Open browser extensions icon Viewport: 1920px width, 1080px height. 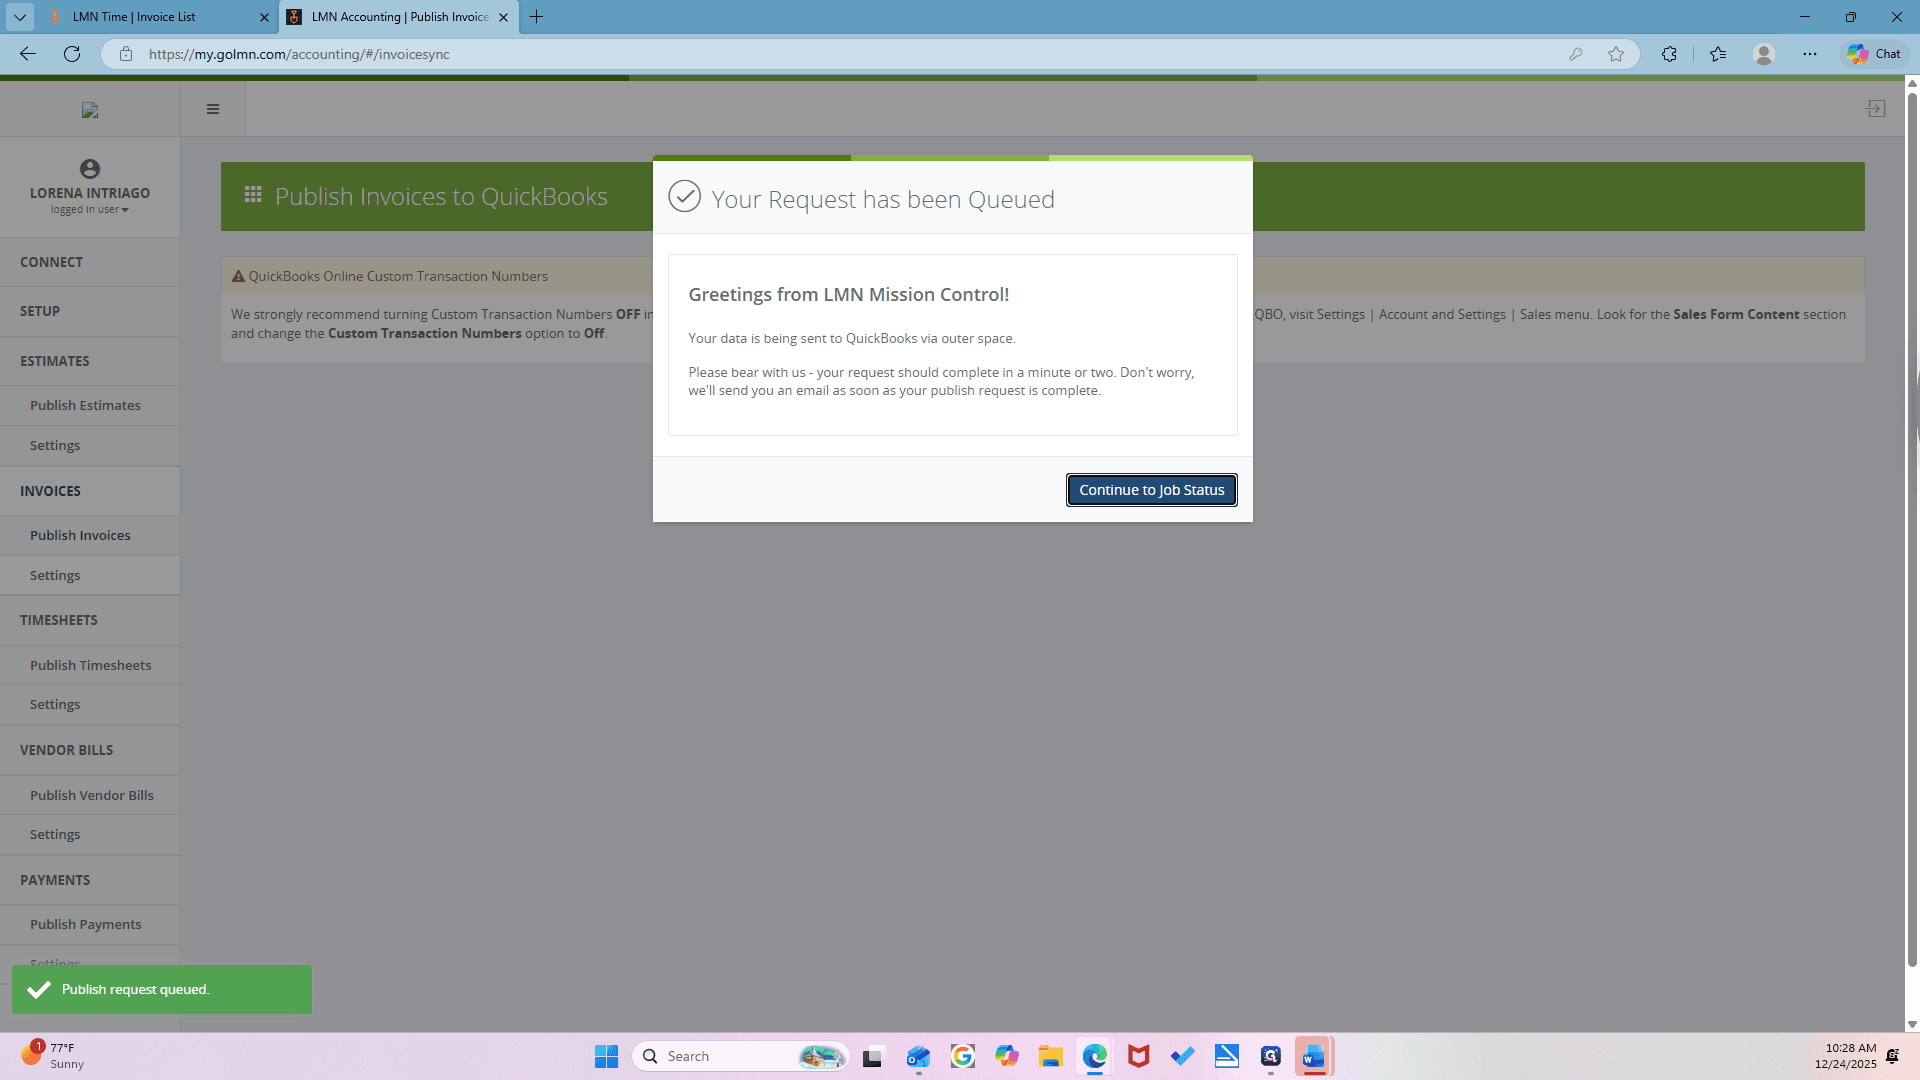click(1669, 54)
